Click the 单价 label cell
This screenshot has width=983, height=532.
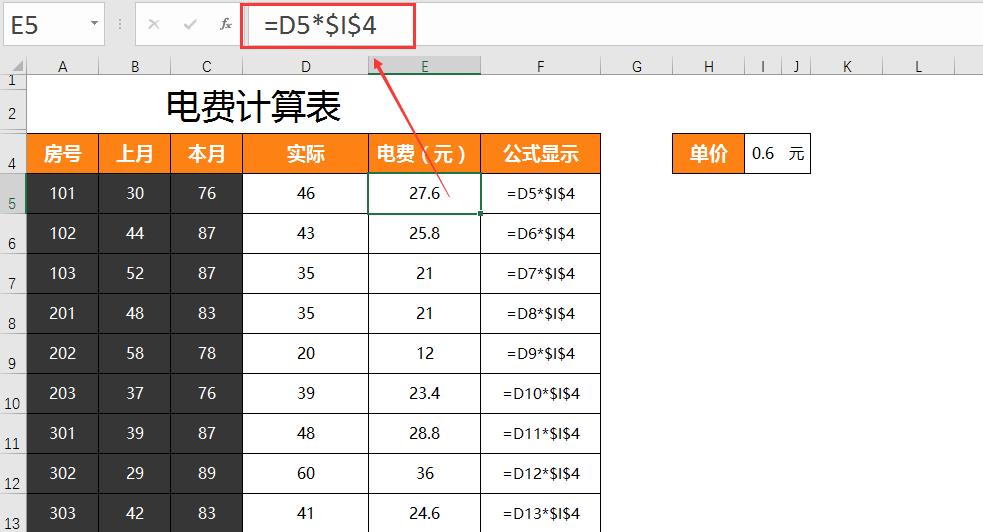click(x=708, y=154)
